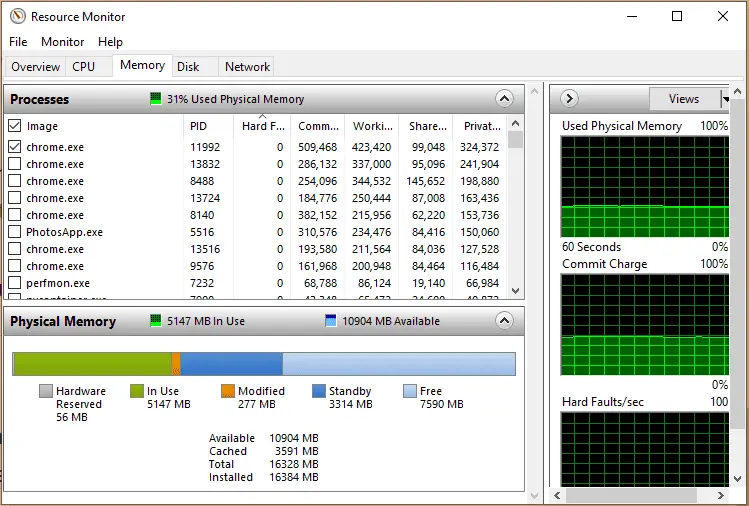The height and width of the screenshot is (506, 749).
Task: Check chrome.exe with PID 8488
Action: pos(15,181)
